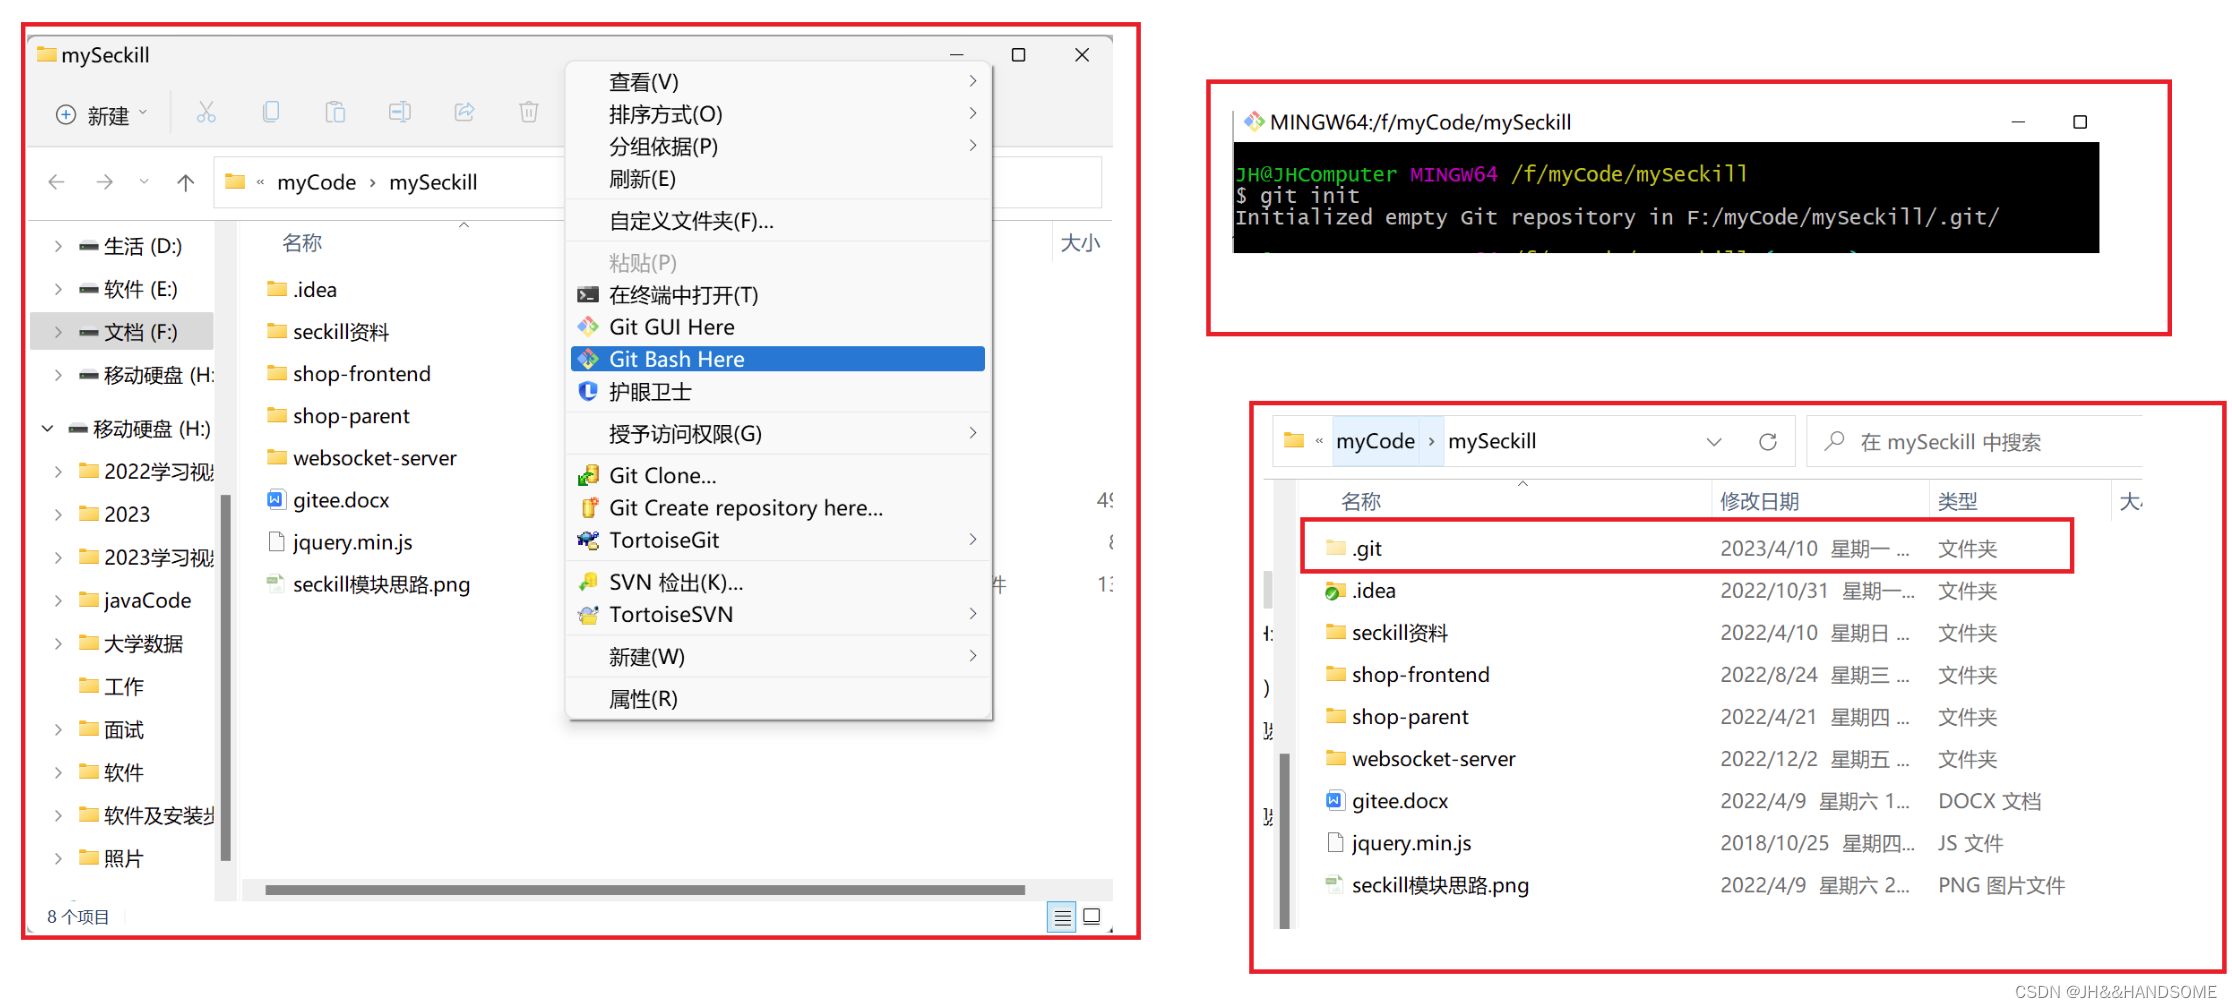
Task: Open 排序方式(O) submenu
Action: (x=778, y=114)
